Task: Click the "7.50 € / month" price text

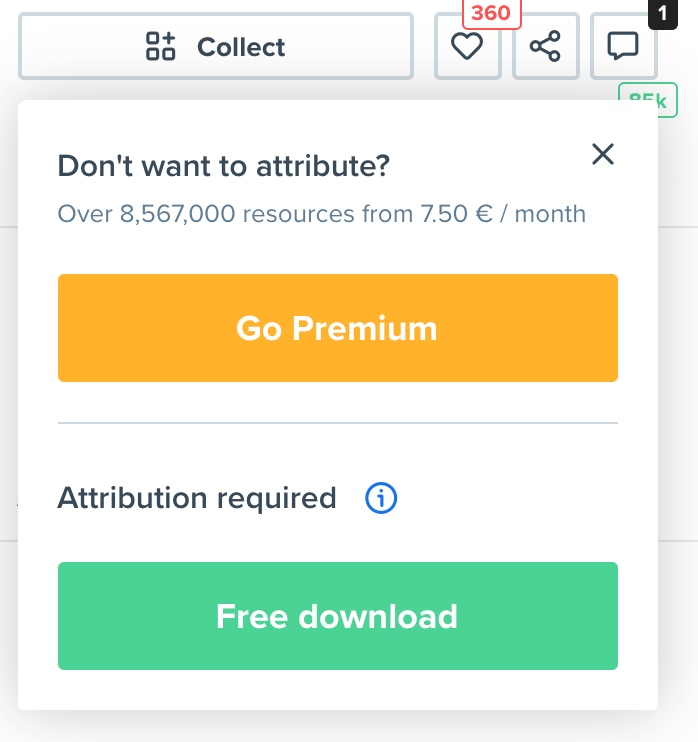Action: [504, 213]
